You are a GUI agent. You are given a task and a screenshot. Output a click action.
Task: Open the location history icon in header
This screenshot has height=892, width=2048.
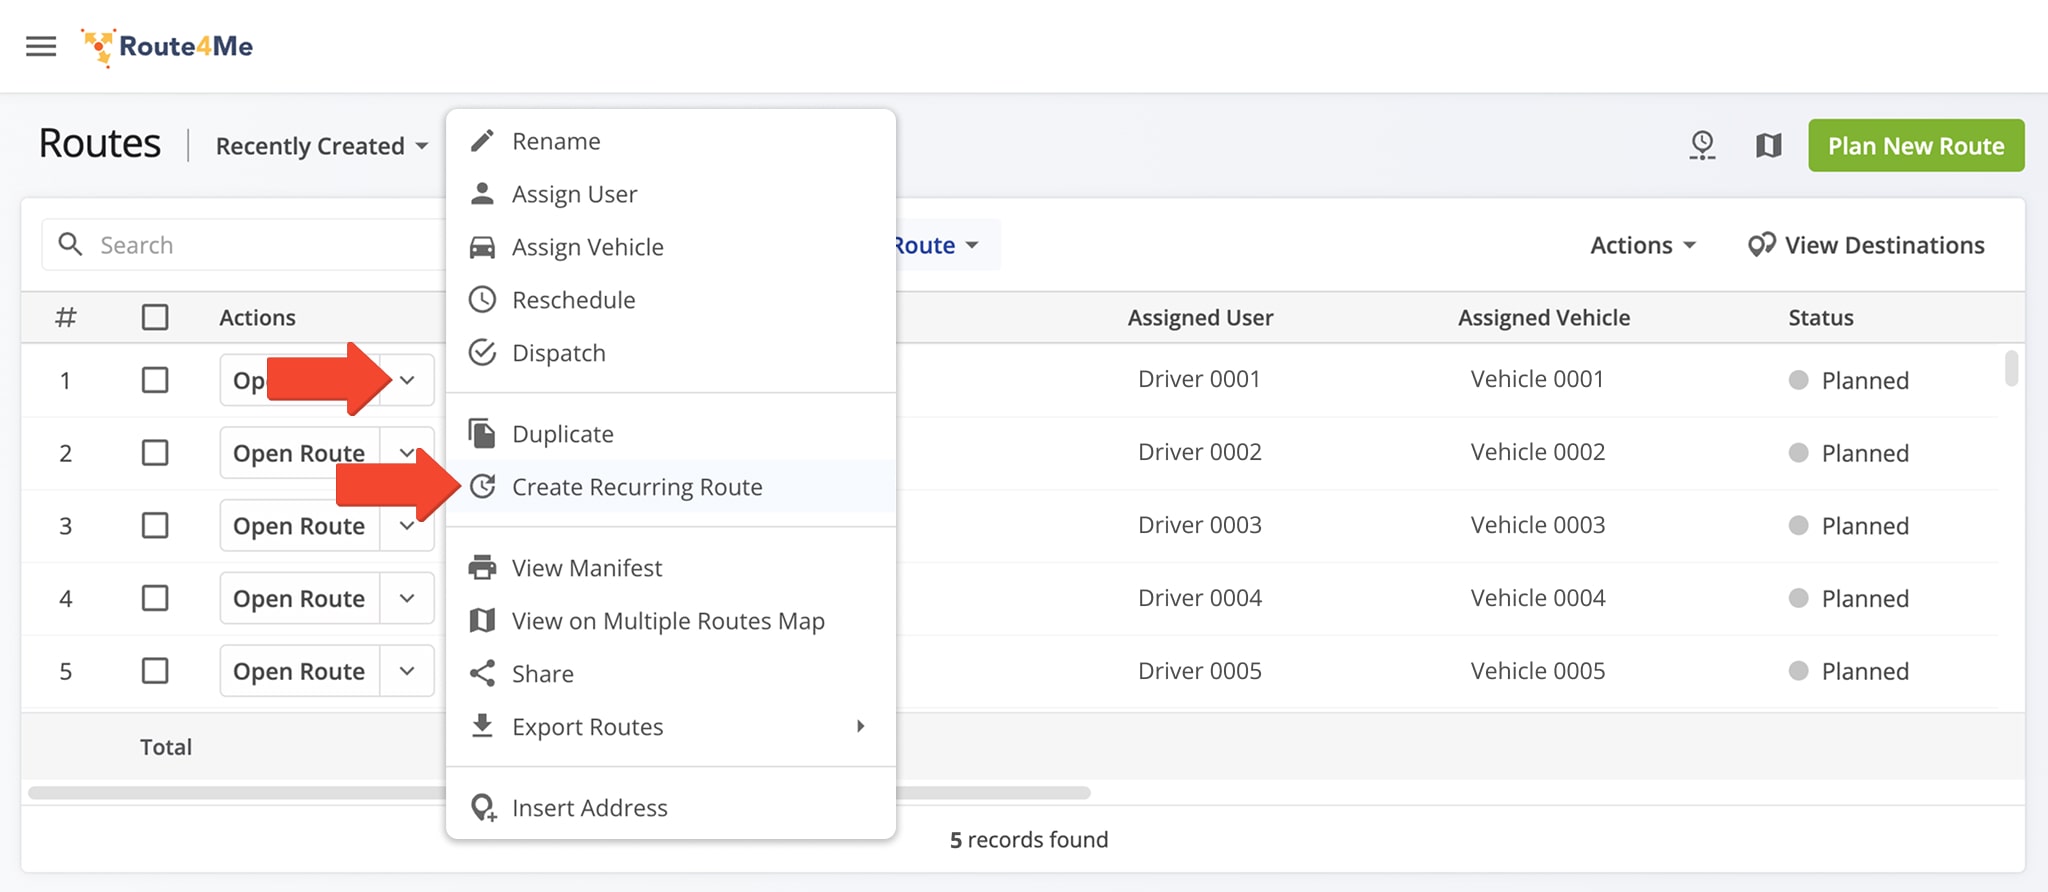1702,146
